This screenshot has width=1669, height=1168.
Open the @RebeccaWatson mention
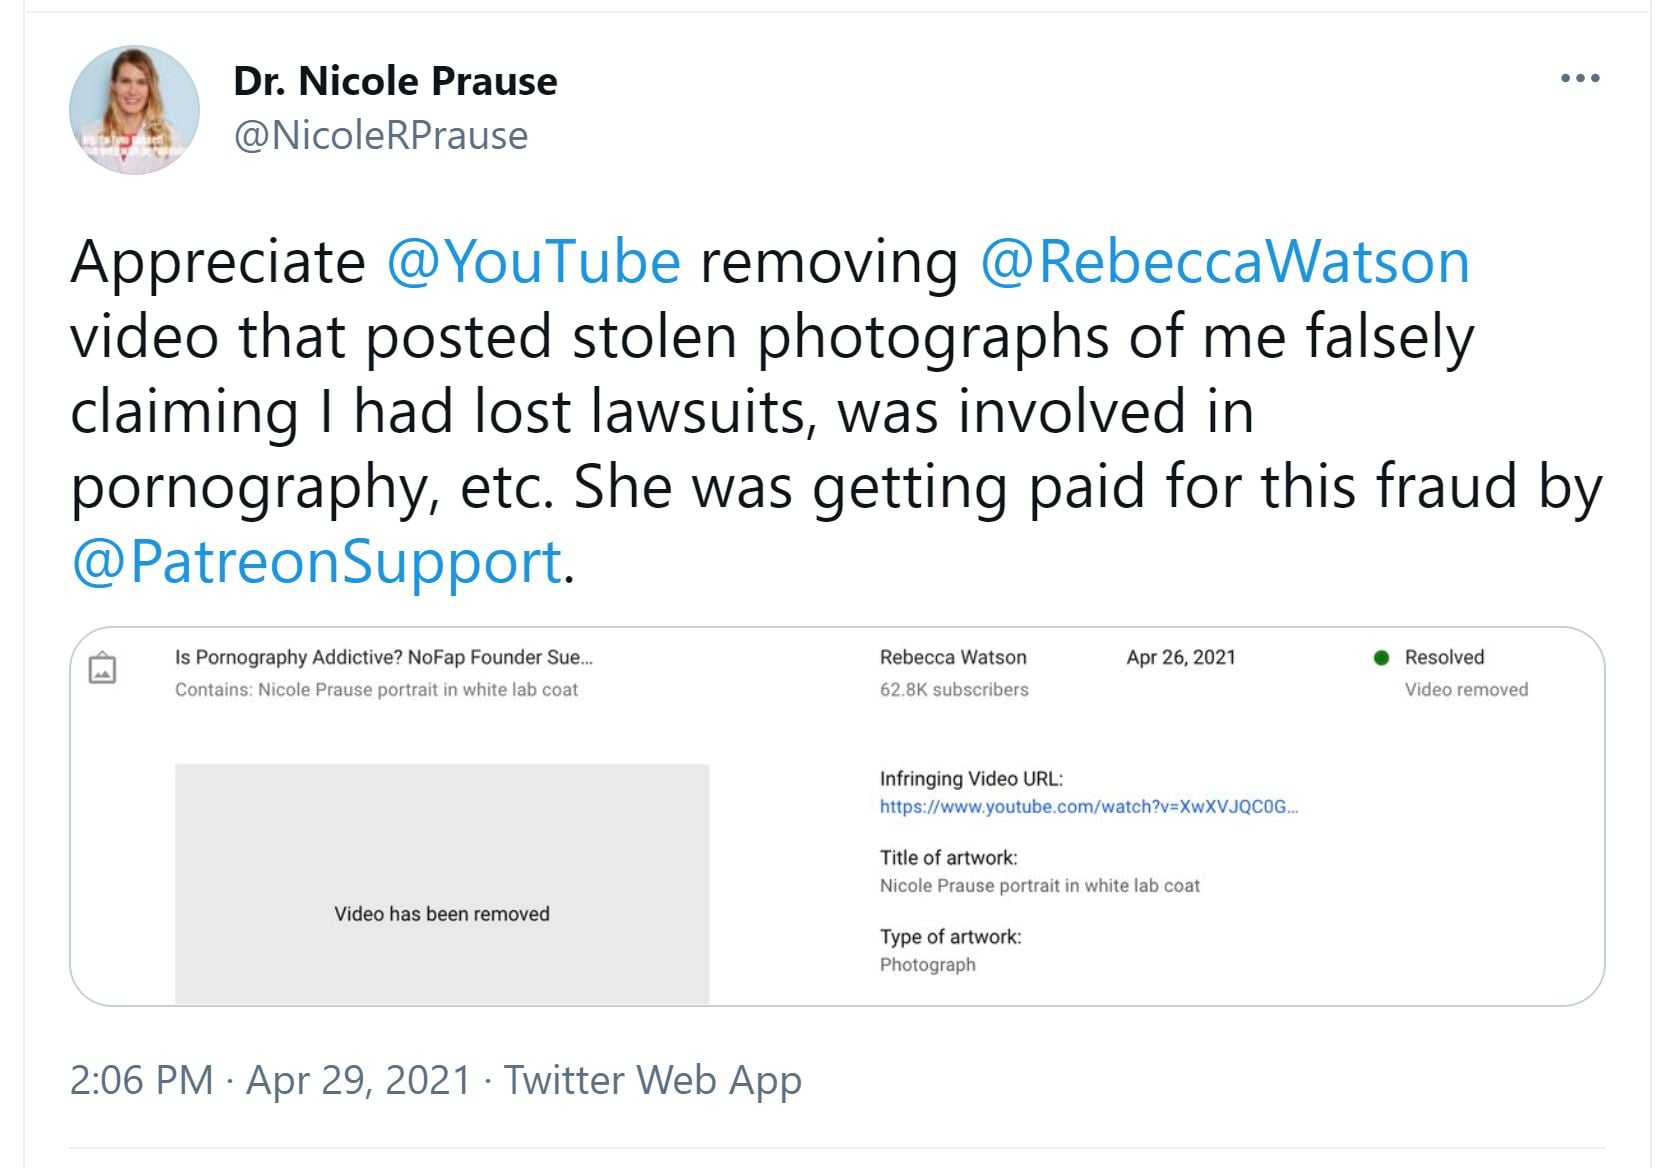tap(1224, 262)
